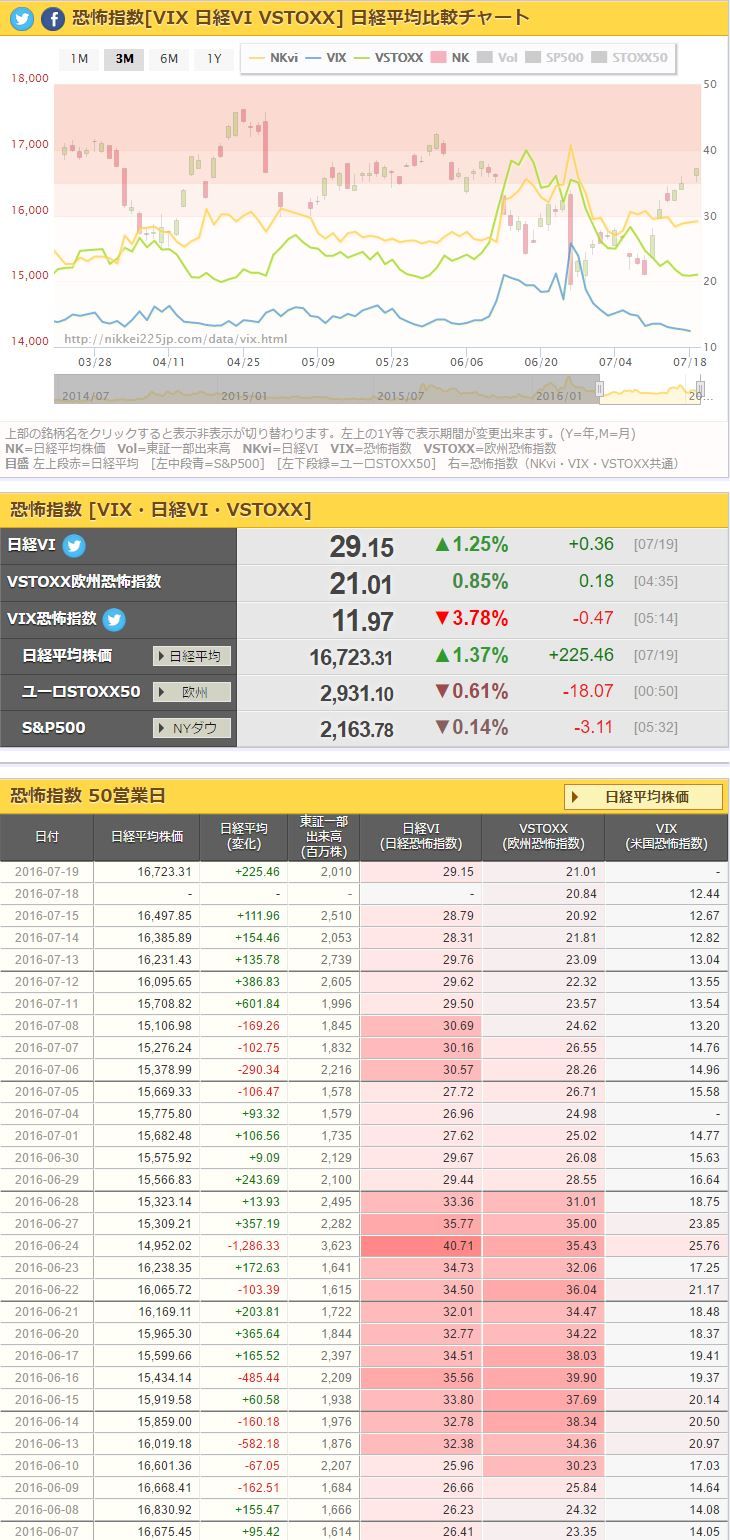Click the VSTOXX value 21.01 in the summary

point(361,583)
